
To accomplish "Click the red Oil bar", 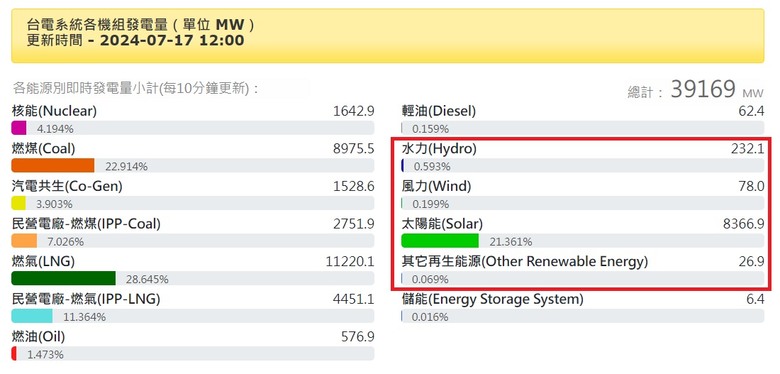I will (14, 354).
